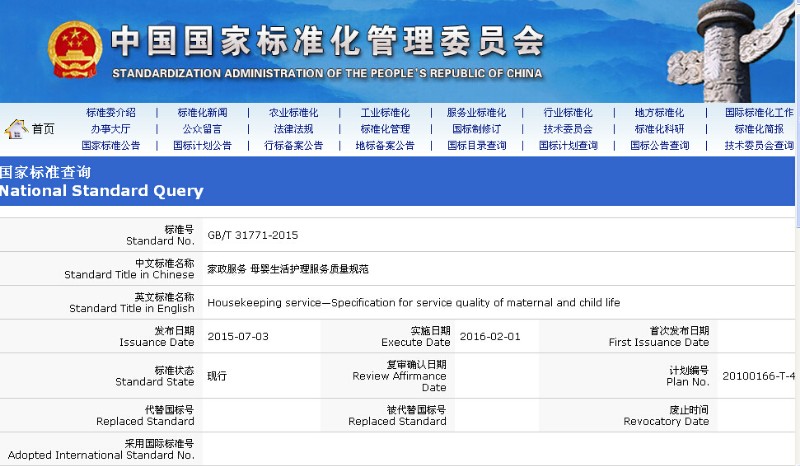Select execute date 2016-02-01

490,336
